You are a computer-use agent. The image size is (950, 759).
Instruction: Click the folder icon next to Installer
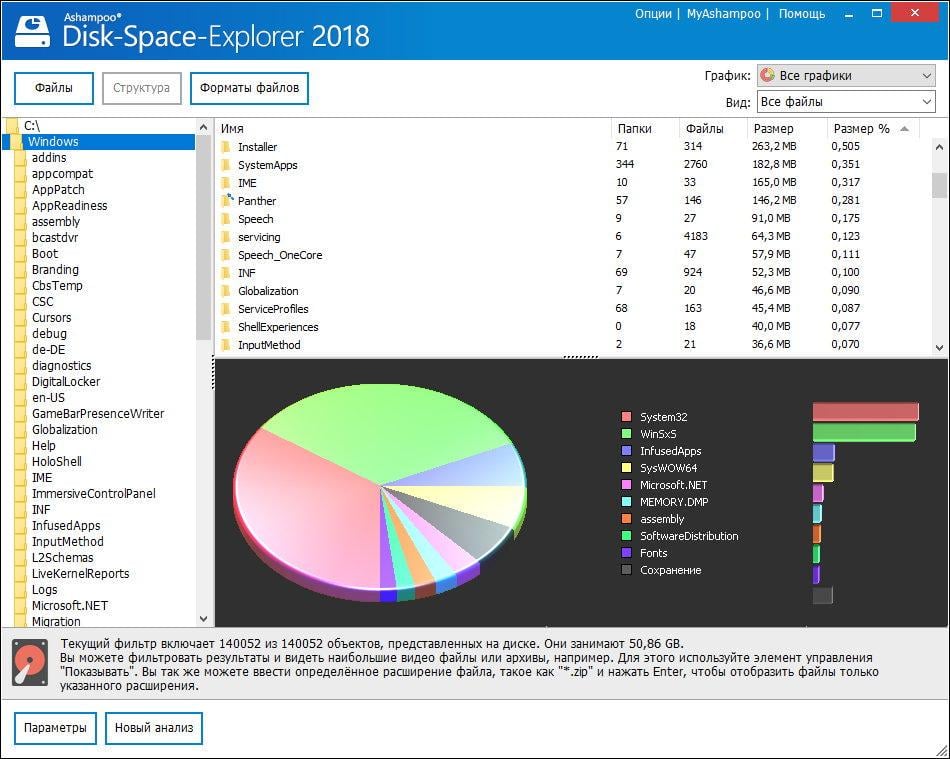pyautogui.click(x=226, y=146)
